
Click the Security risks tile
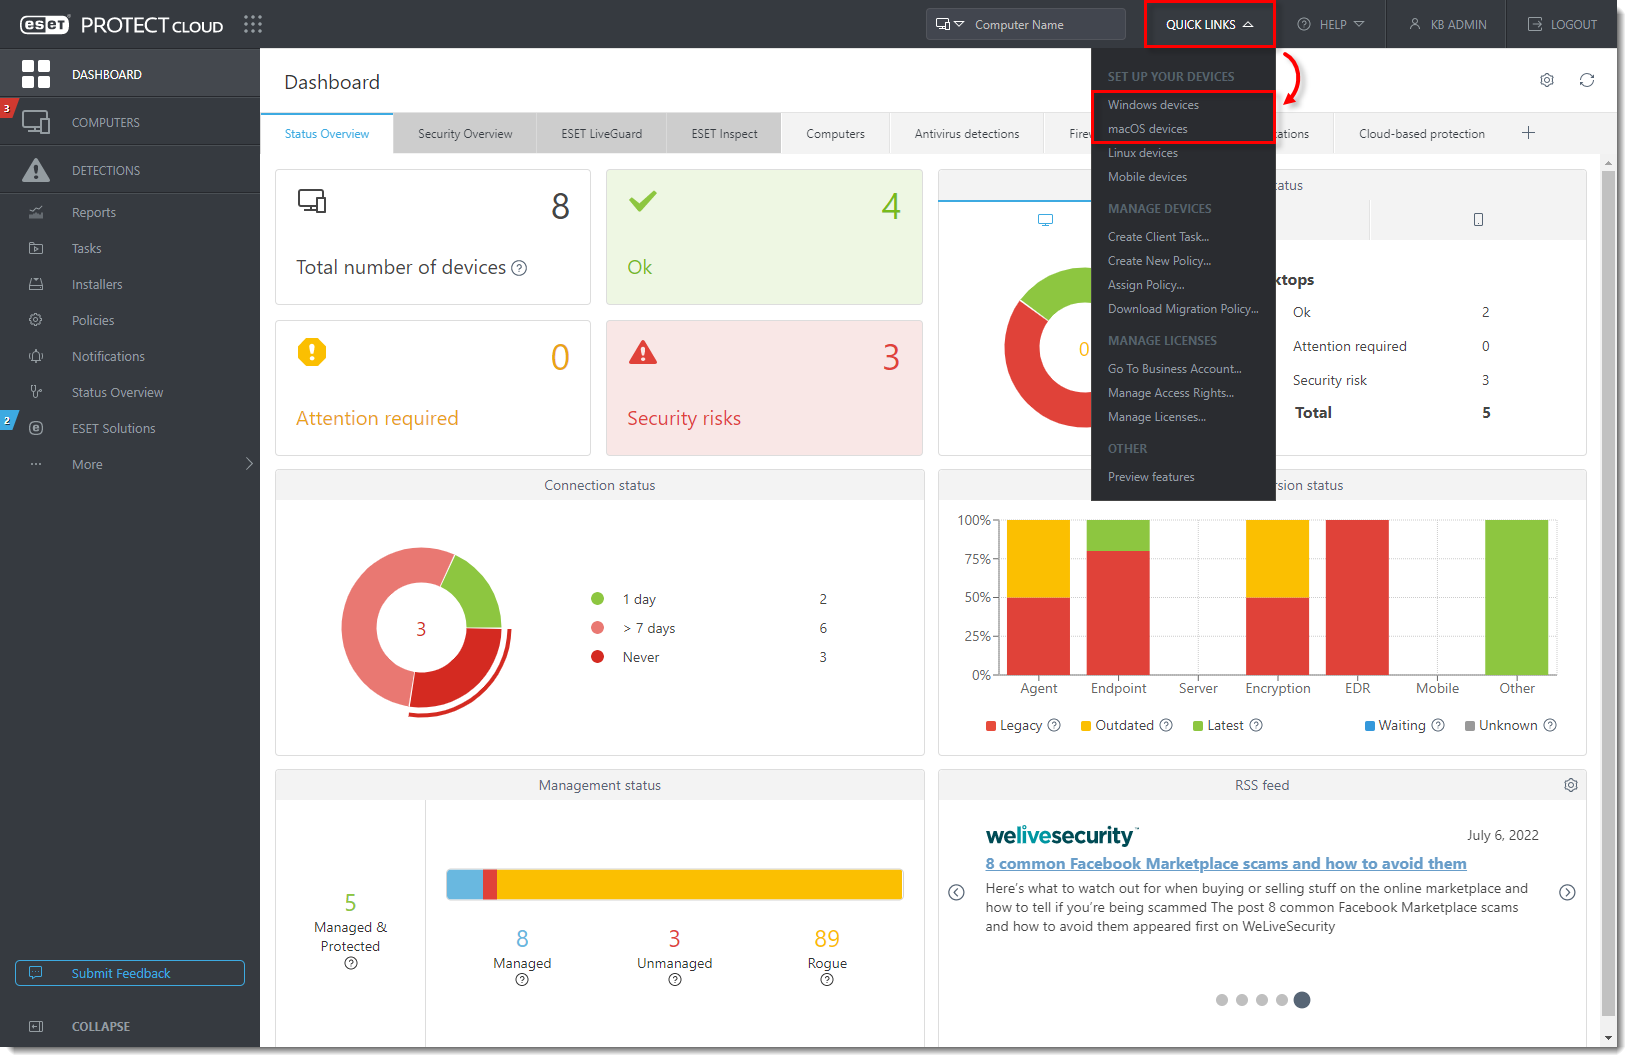pyautogui.click(x=764, y=388)
